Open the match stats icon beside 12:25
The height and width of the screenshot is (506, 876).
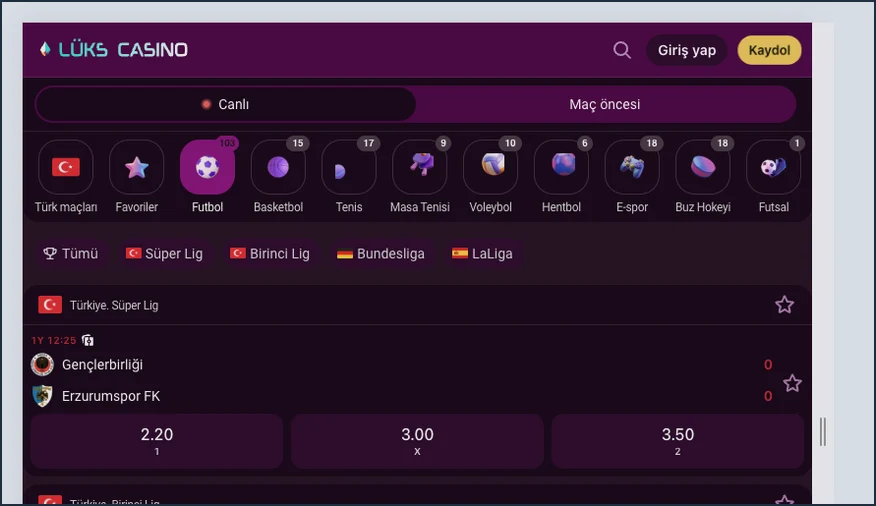pos(88,340)
